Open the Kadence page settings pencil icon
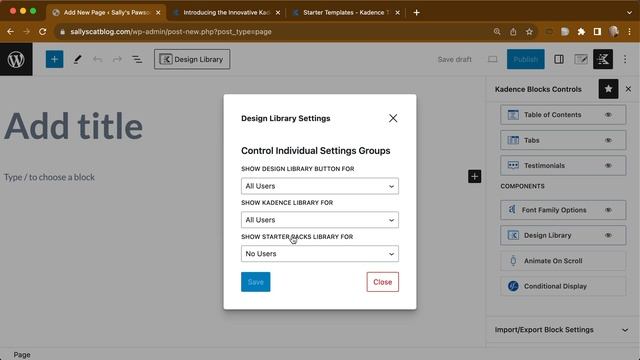The height and width of the screenshot is (360, 640). pos(581,60)
